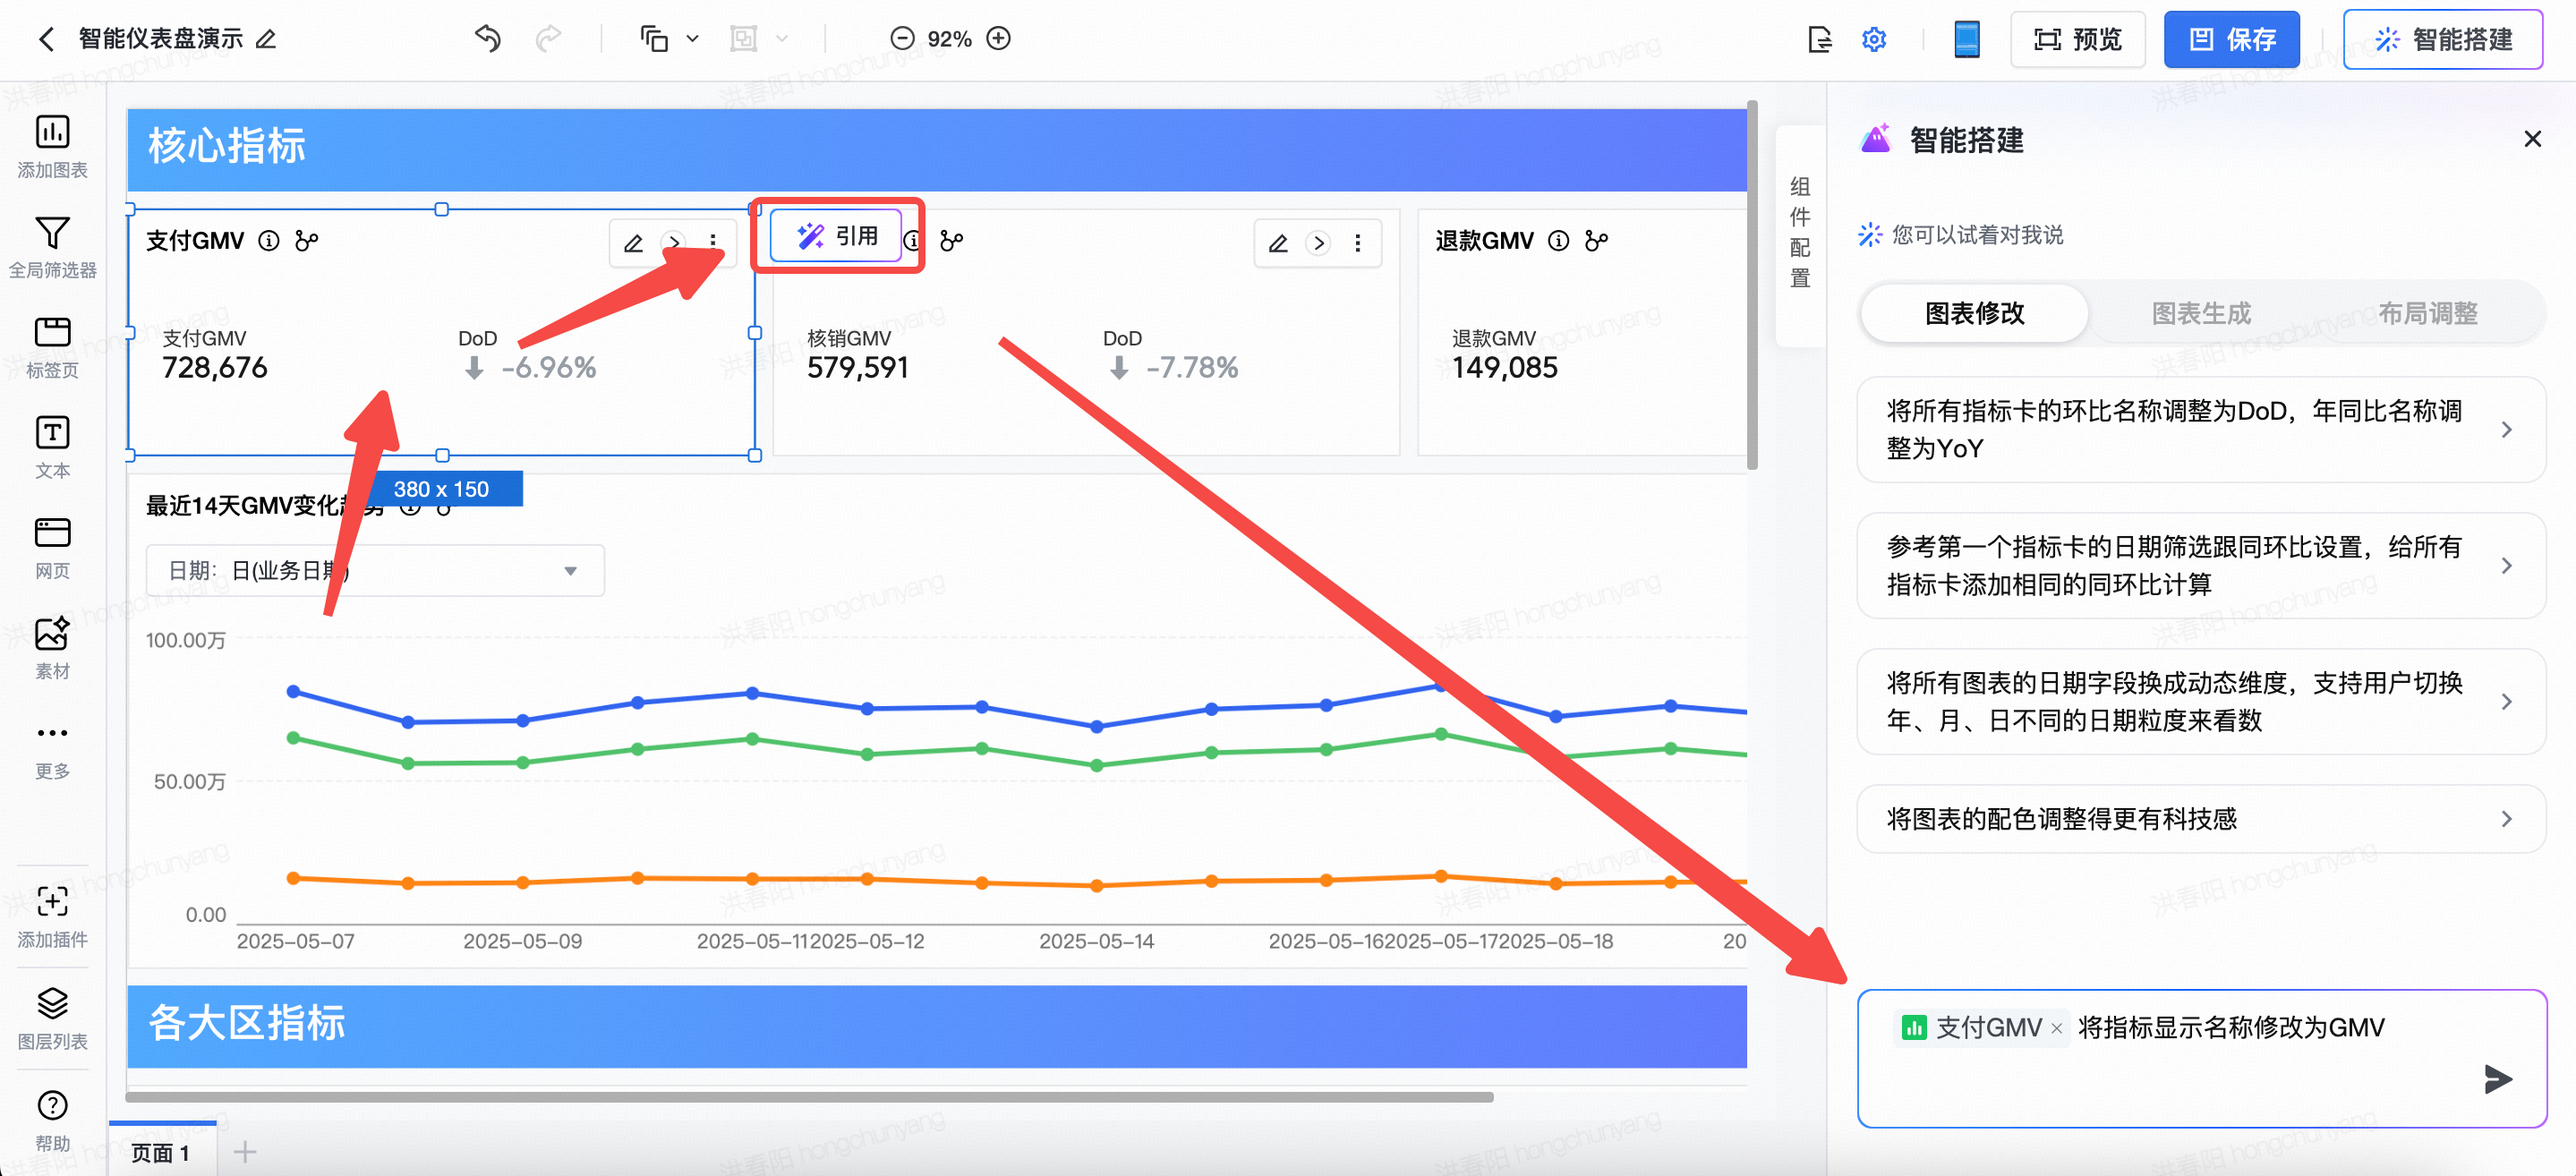
Task: Click the send arrow in the chat box
Action: [2497, 1079]
